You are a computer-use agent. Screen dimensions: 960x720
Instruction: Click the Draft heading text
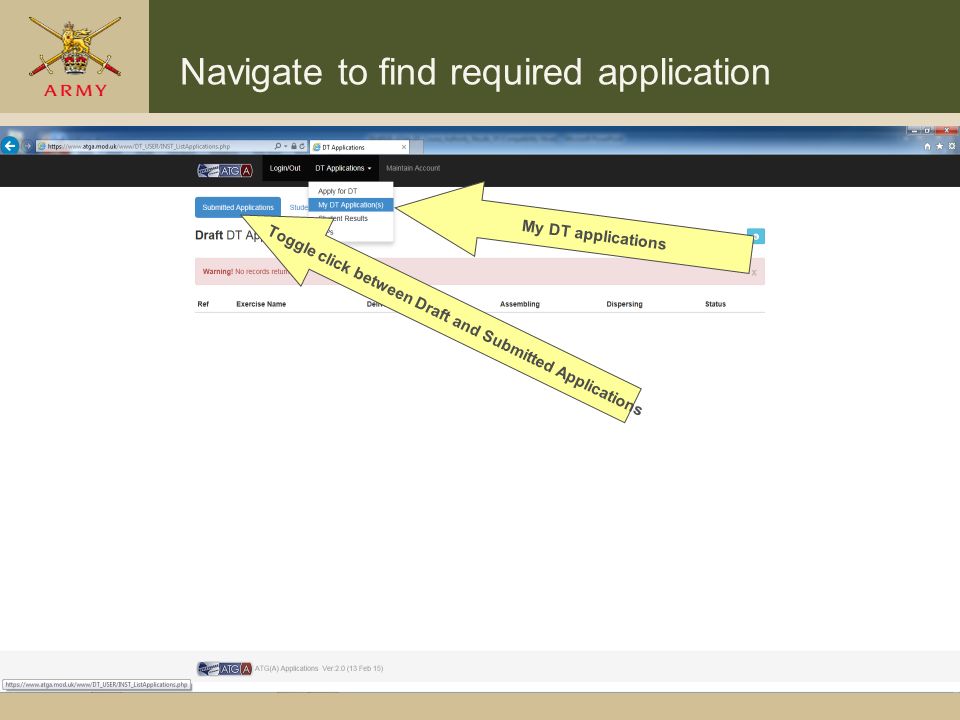point(209,235)
